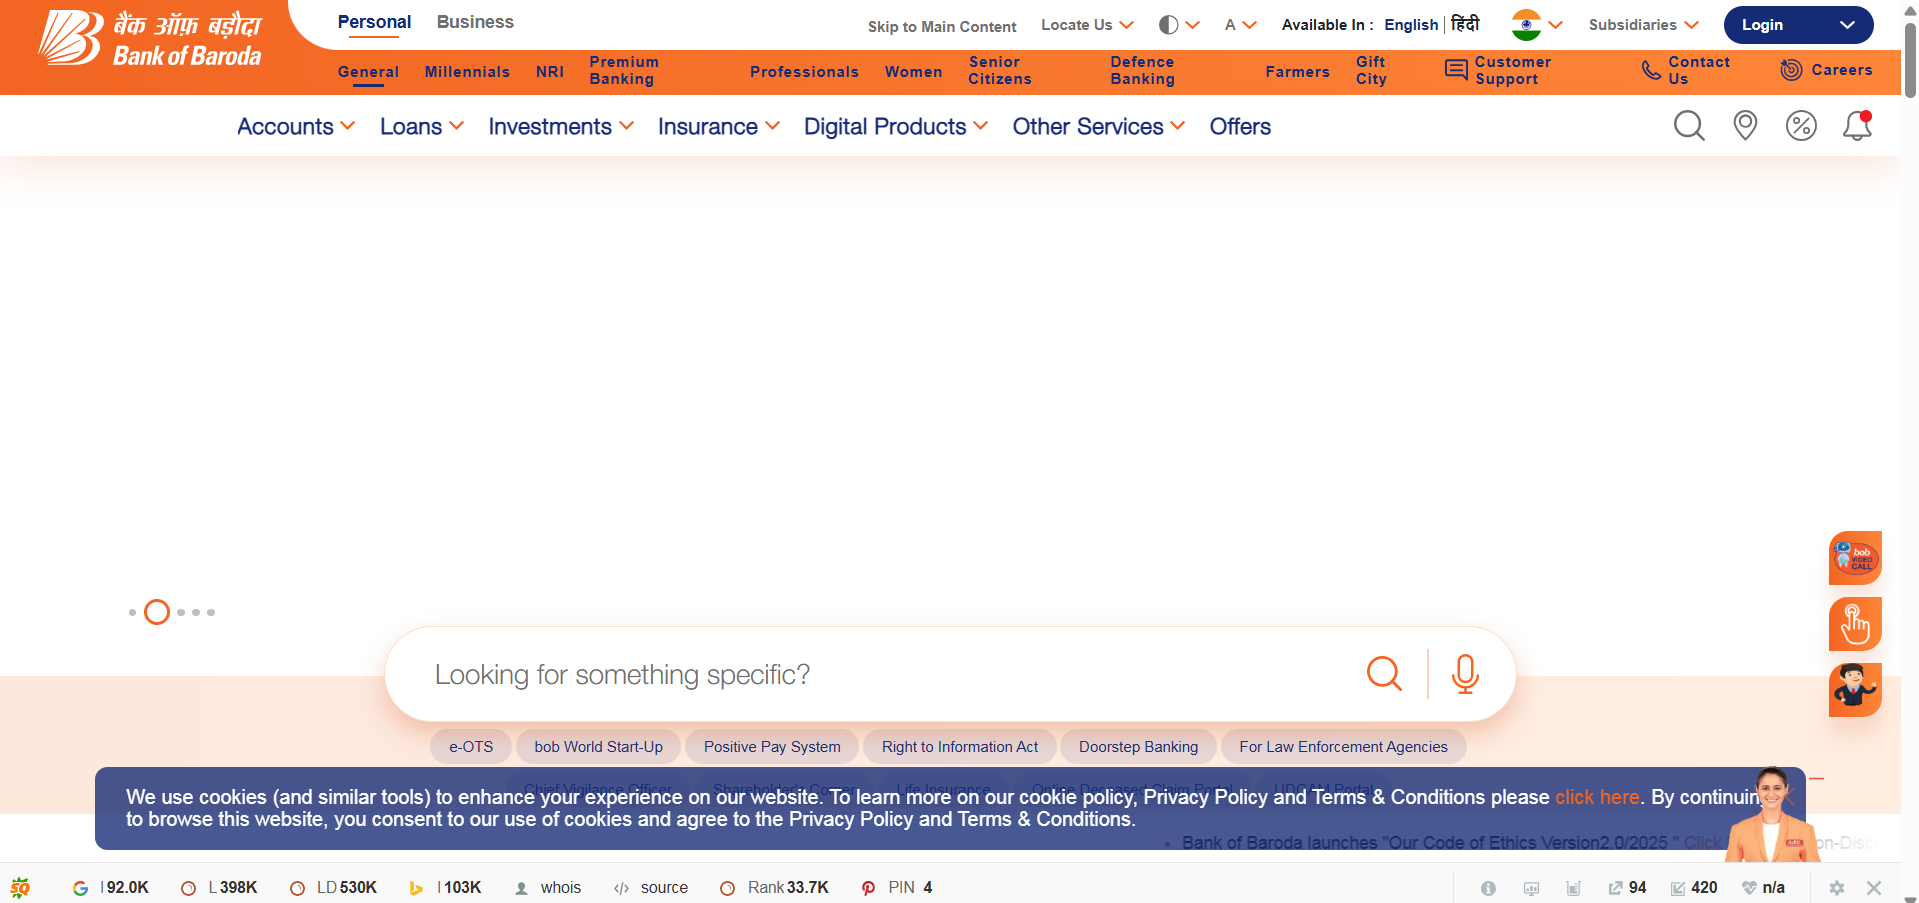Select the NRI segment

(x=550, y=72)
